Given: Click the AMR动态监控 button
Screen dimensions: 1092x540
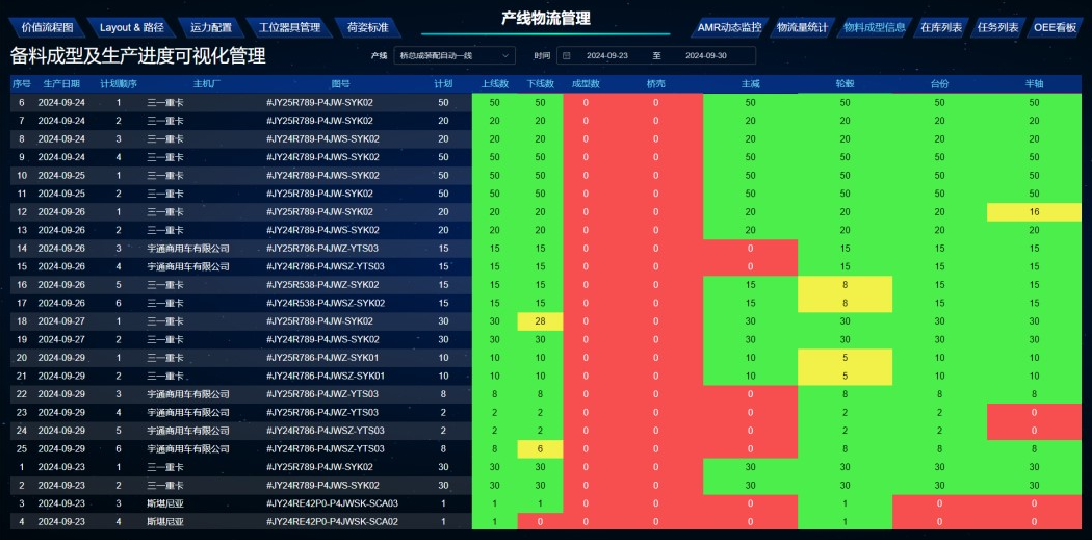Looking at the screenshot, I should coord(729,28).
